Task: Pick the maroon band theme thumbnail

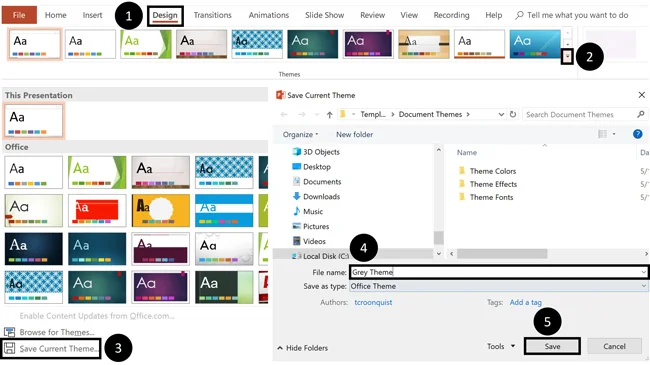Action: pos(160,248)
